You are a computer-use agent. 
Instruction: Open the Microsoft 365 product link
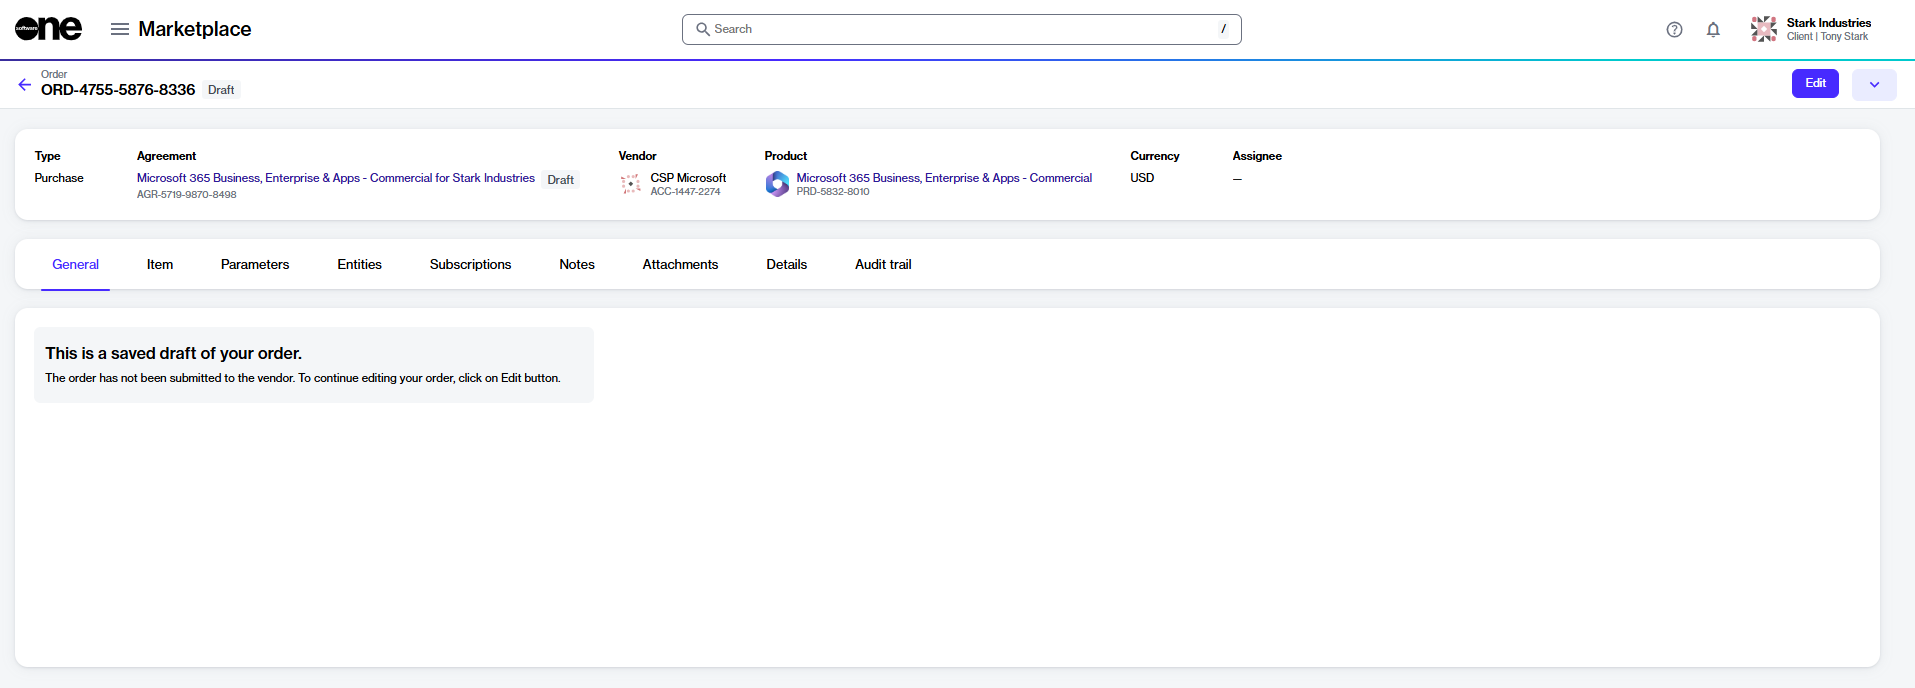click(944, 178)
